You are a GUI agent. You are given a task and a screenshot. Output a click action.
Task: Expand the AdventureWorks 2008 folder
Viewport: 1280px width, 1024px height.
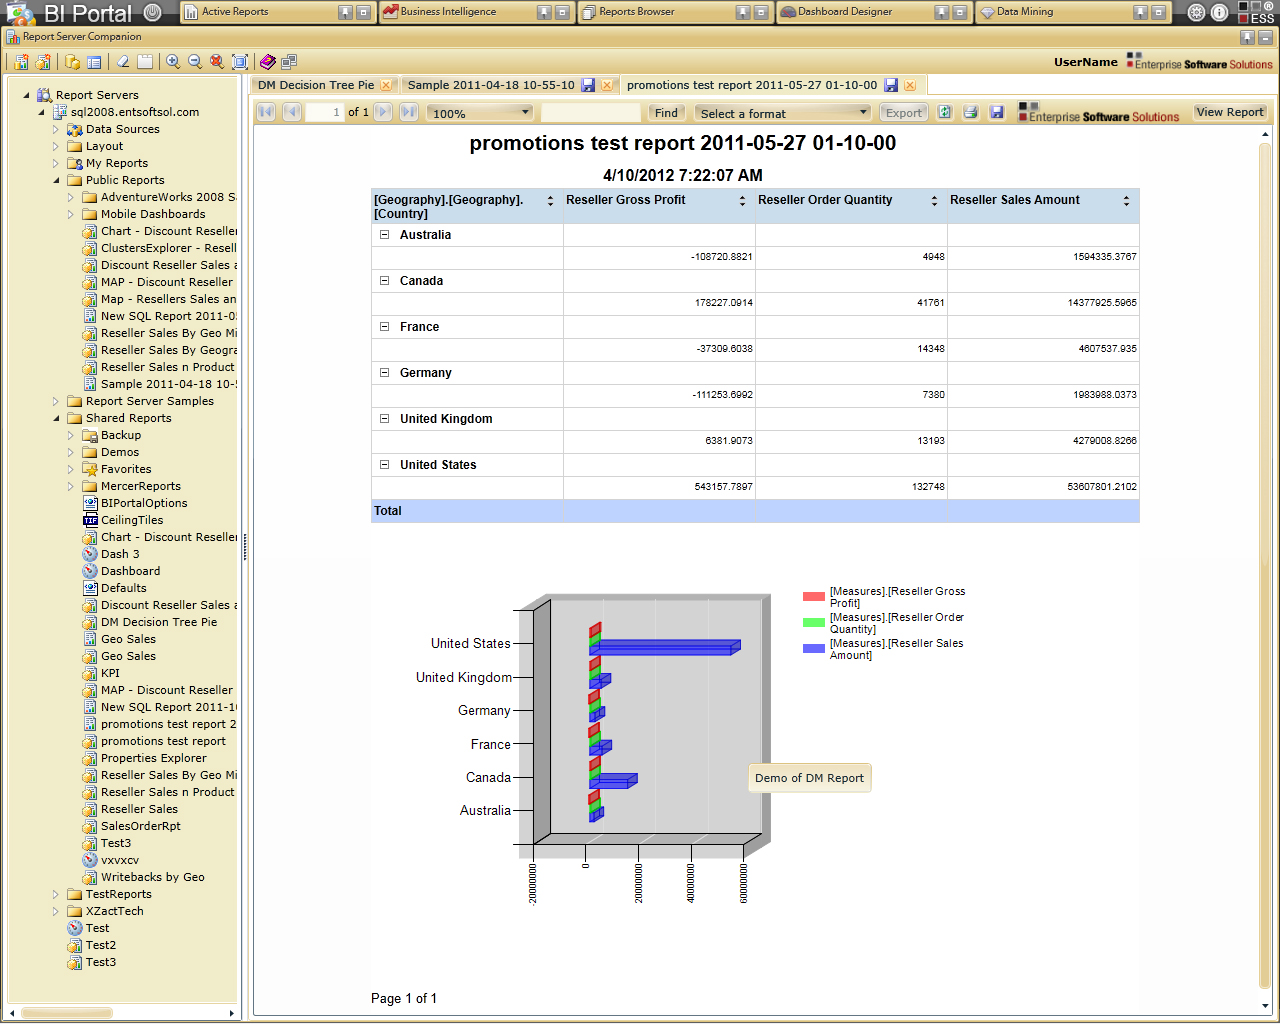(x=71, y=197)
